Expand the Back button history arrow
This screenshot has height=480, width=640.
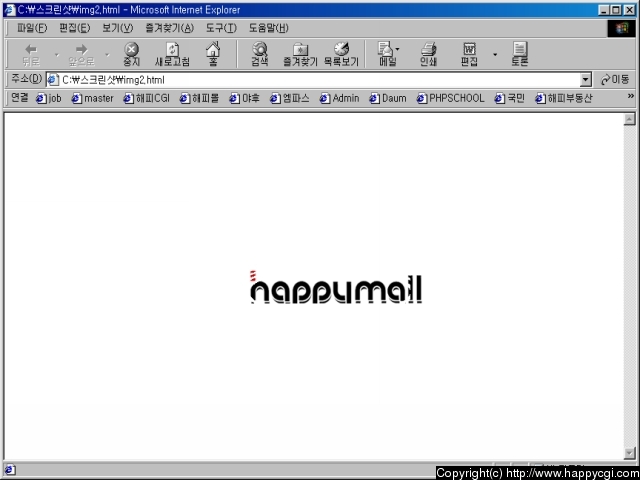click(x=57, y=55)
